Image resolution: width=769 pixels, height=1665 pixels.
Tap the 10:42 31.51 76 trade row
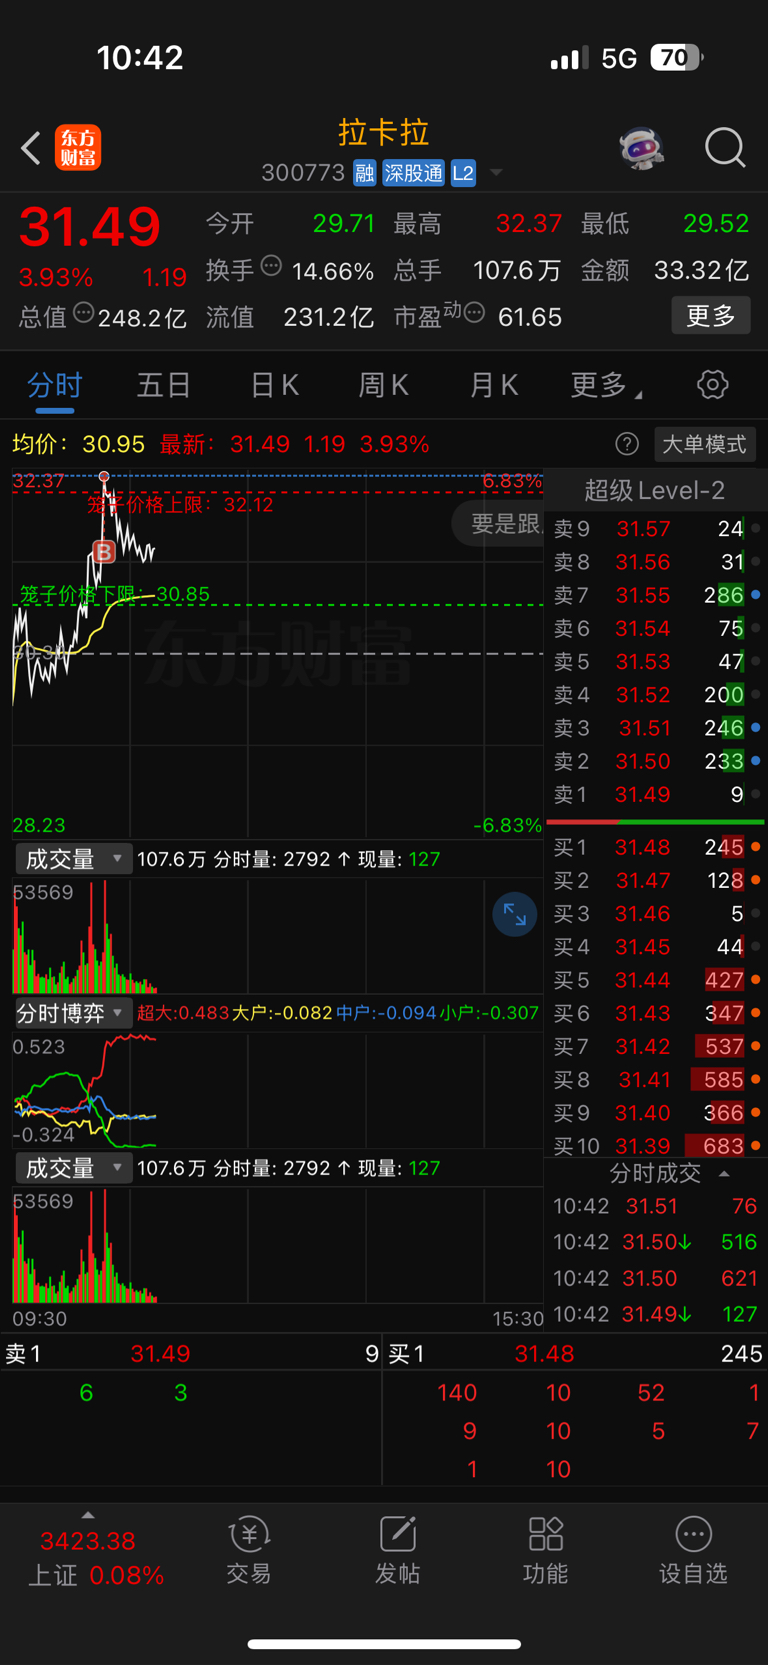pyautogui.click(x=656, y=1206)
